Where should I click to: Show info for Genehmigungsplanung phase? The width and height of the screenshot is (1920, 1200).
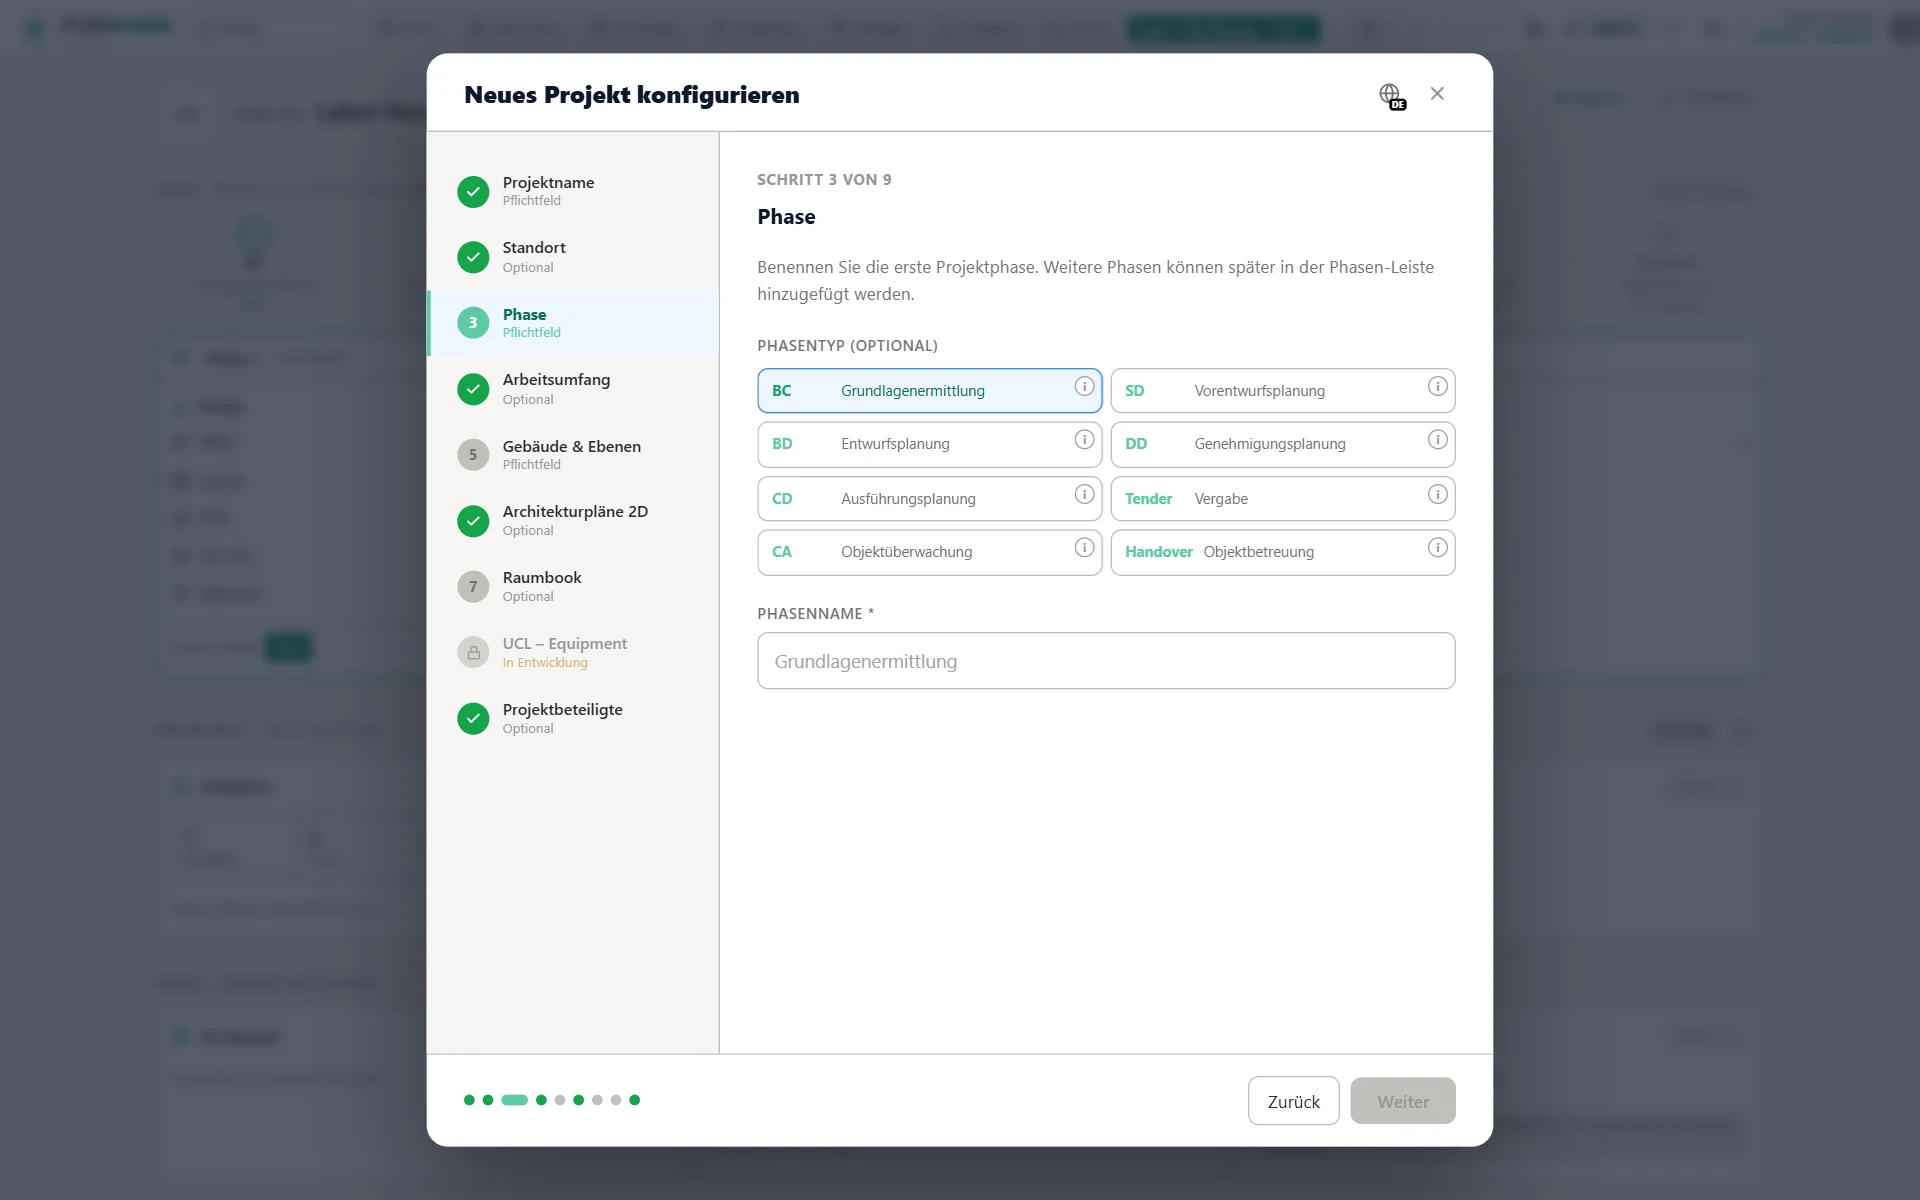pyautogui.click(x=1437, y=440)
